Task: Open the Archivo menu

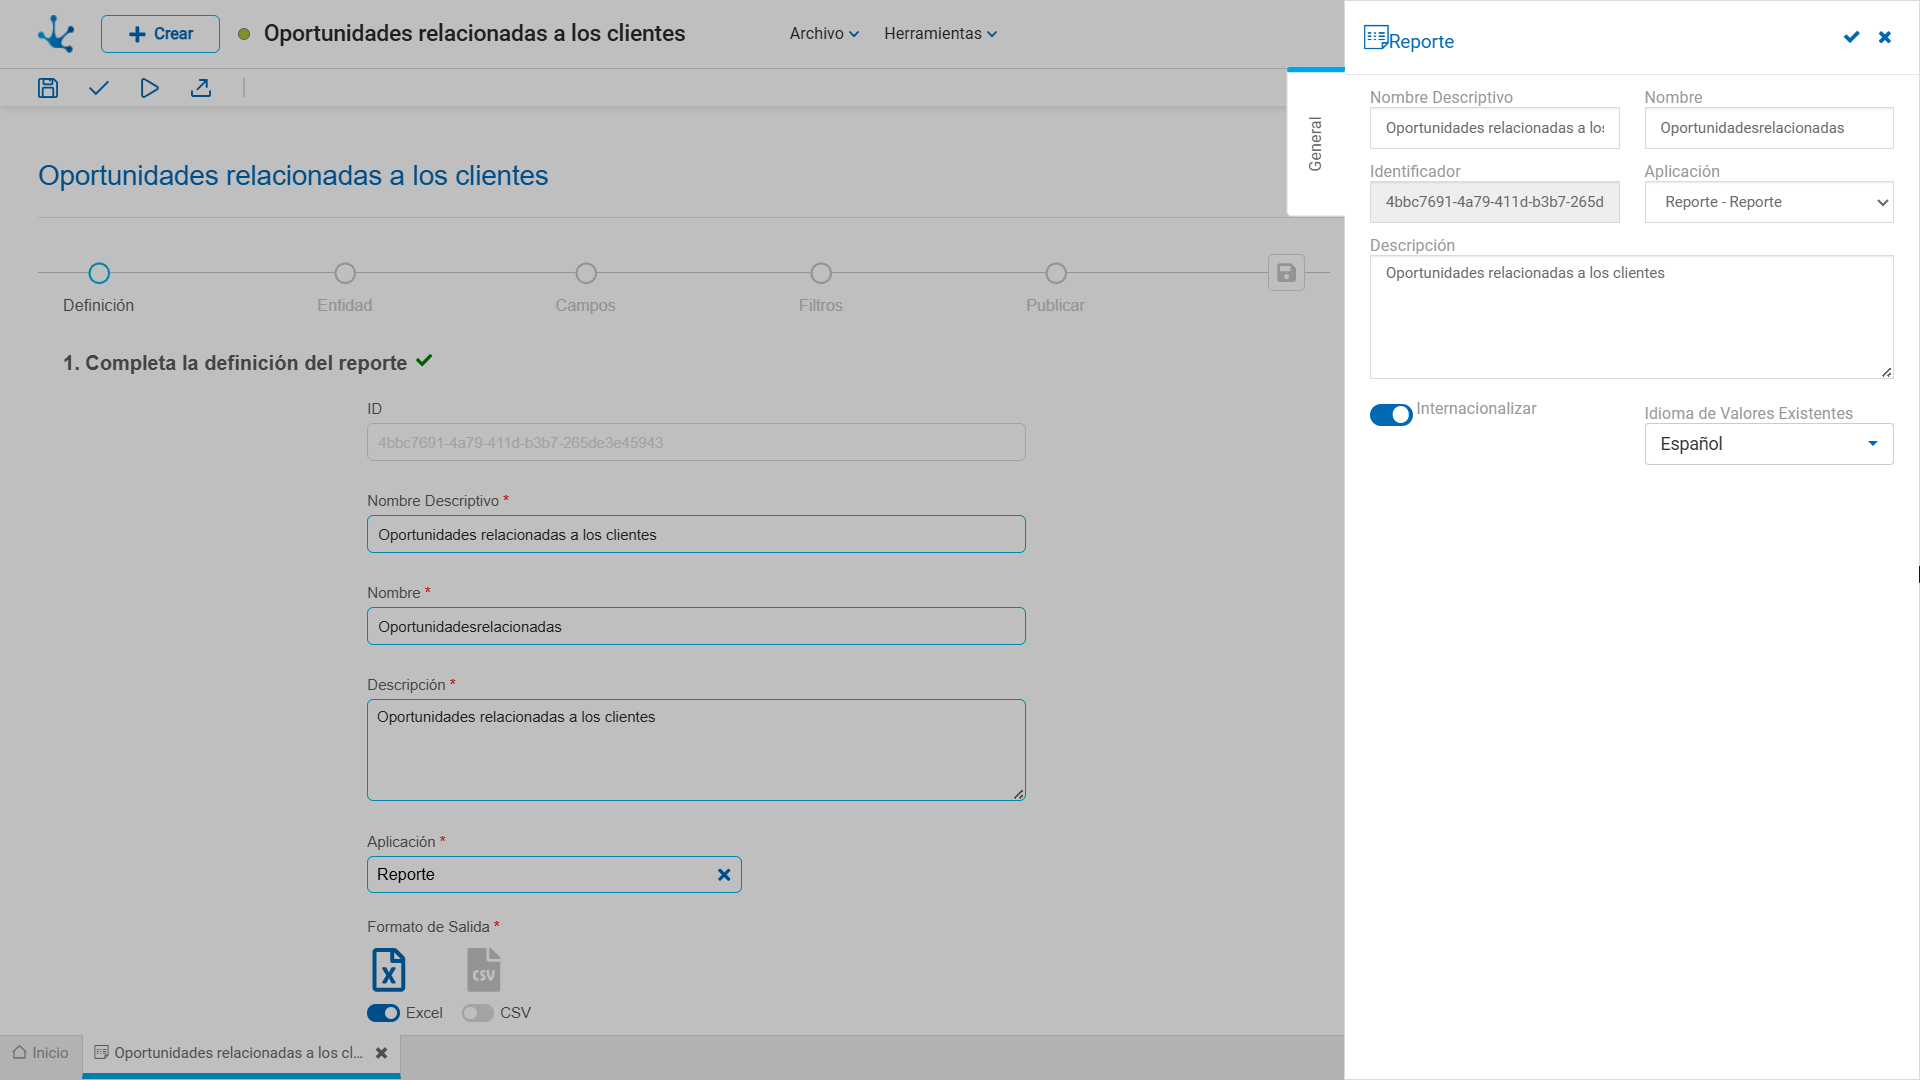Action: click(824, 33)
